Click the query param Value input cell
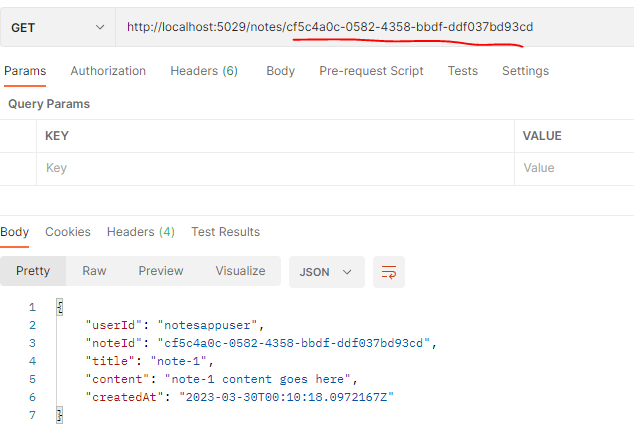The width and height of the screenshot is (634, 428). [x=575, y=168]
